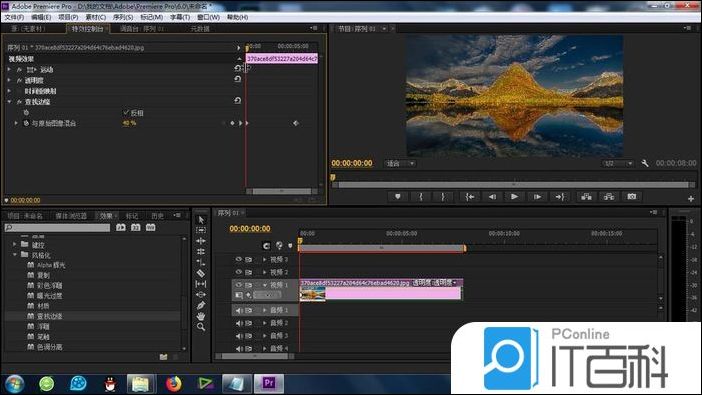
Task: Open the Program monitor settings wrench
Action: click(x=645, y=163)
